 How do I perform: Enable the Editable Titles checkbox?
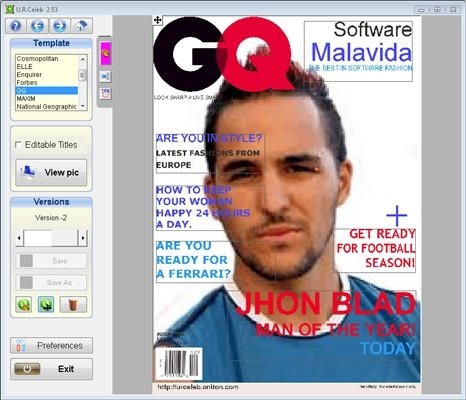click(18, 145)
